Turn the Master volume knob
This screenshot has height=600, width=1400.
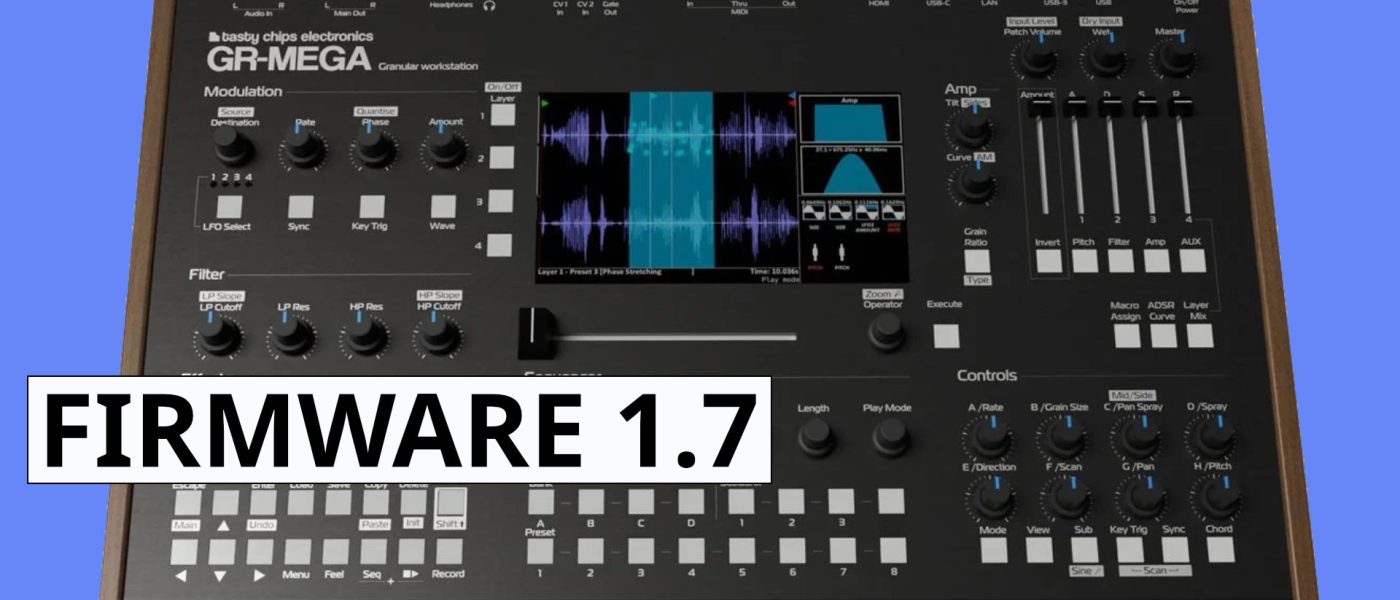[x=1171, y=61]
